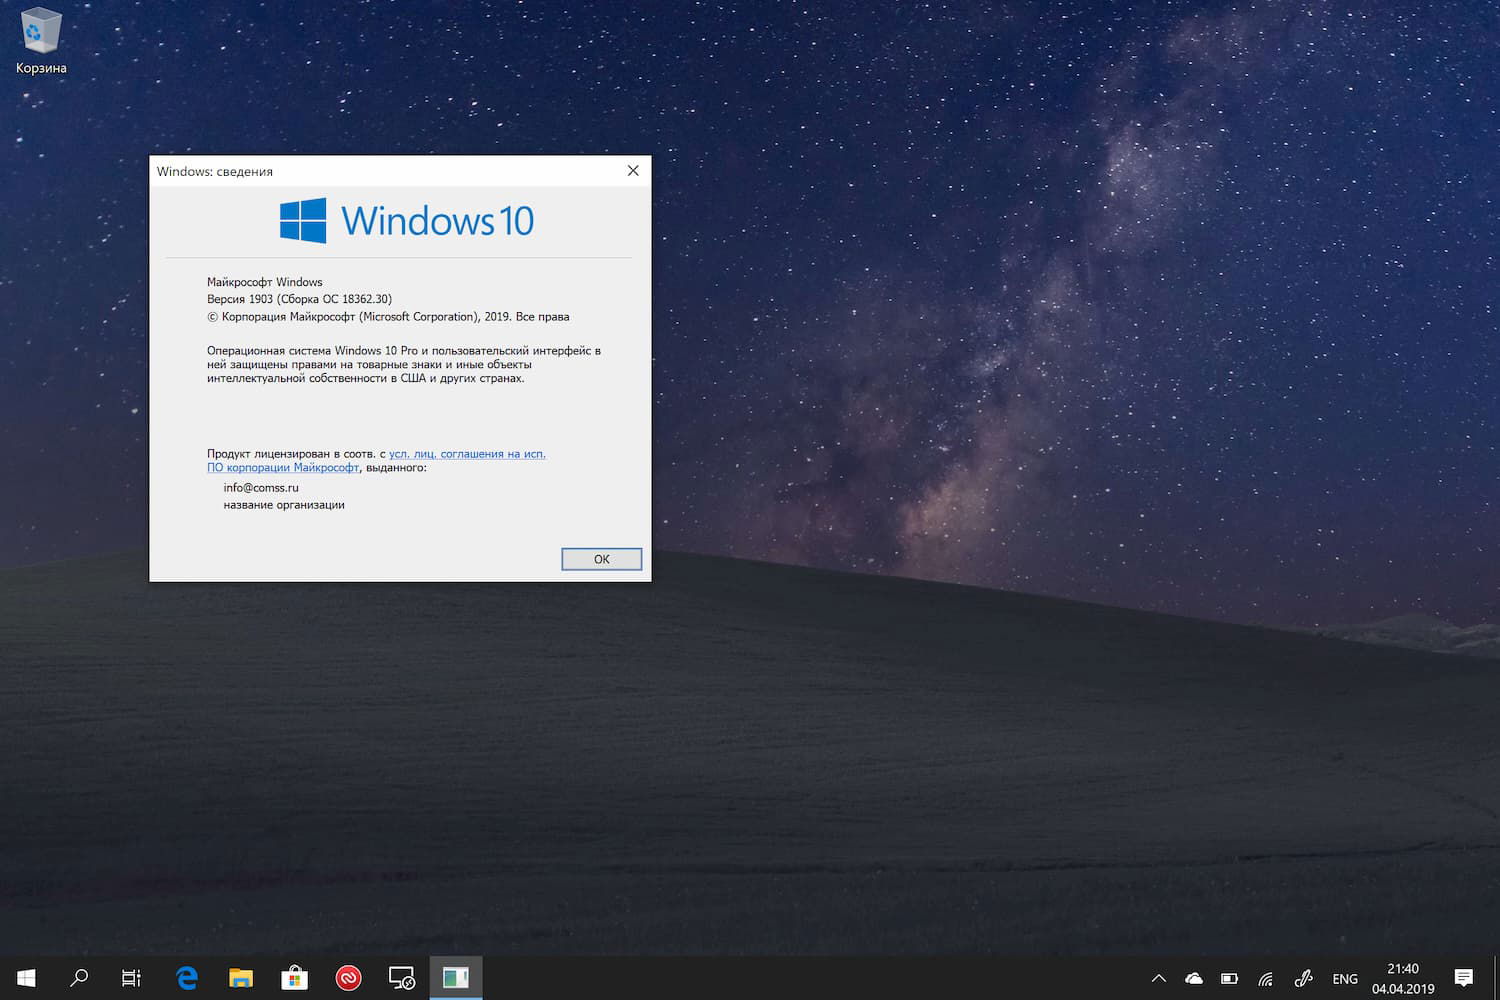This screenshot has width=1500, height=1000.
Task: Open the calendar by clicking the clock
Action: 1404,977
